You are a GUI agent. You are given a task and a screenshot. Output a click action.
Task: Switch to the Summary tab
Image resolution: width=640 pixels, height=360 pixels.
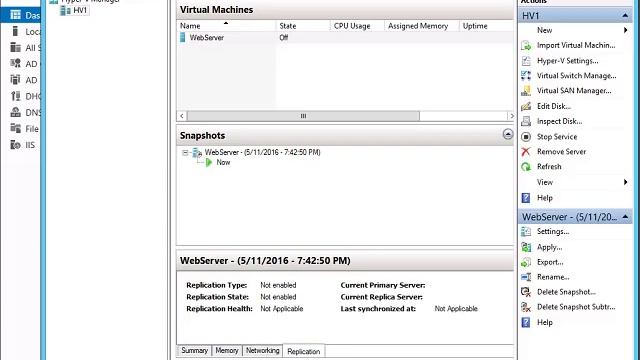pyautogui.click(x=195, y=351)
